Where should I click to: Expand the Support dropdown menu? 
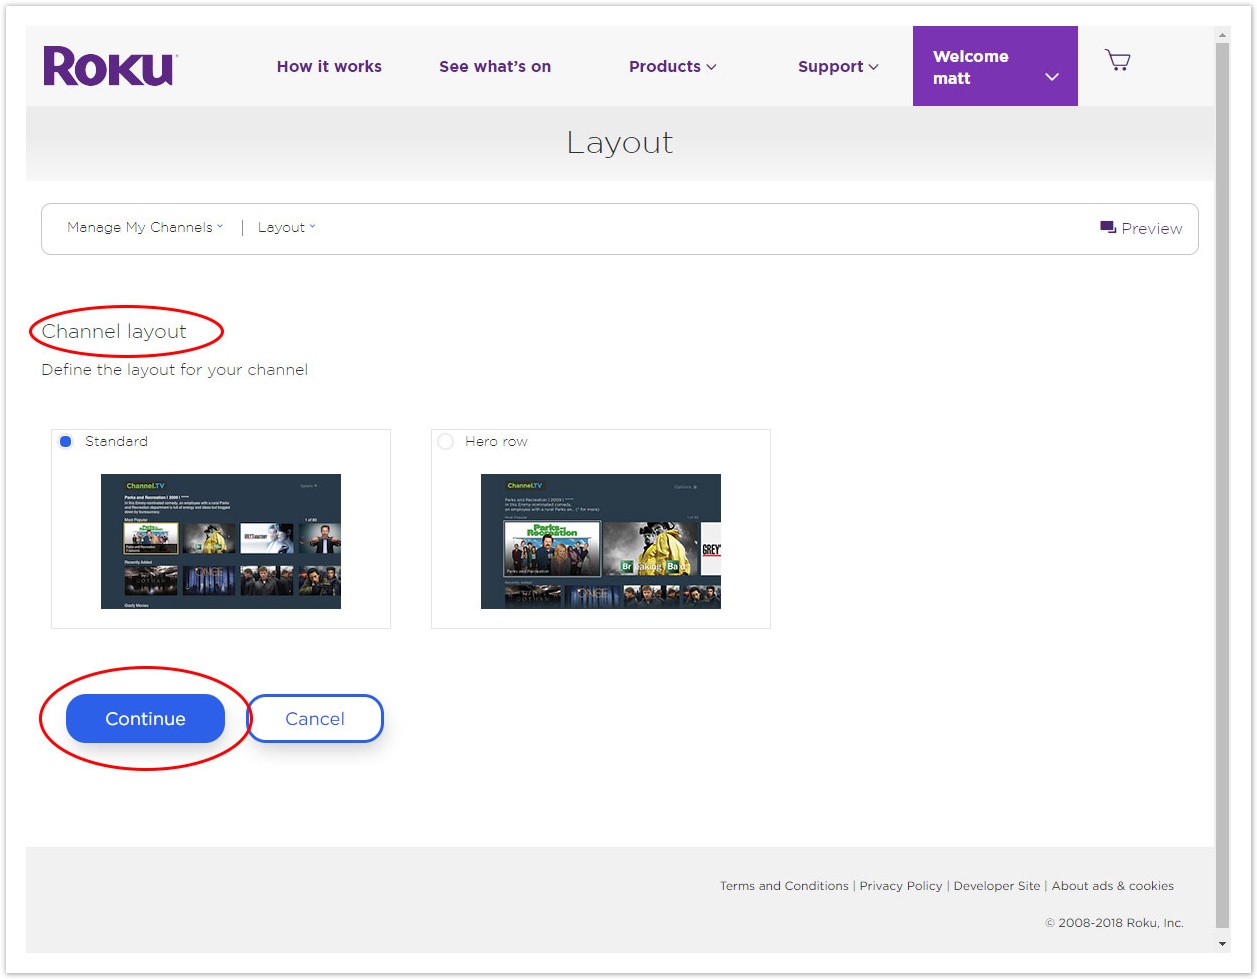[838, 67]
